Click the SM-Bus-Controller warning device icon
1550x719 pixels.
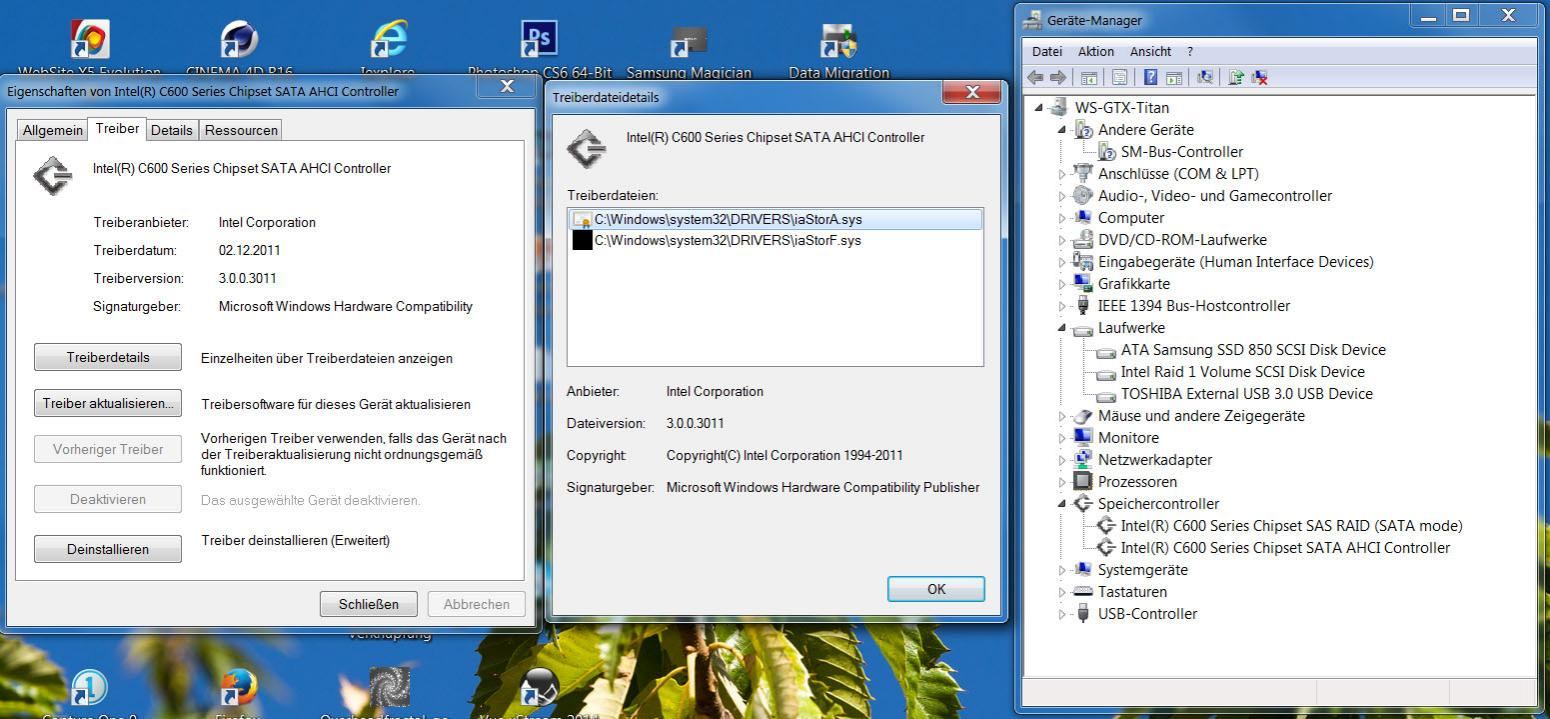1107,152
